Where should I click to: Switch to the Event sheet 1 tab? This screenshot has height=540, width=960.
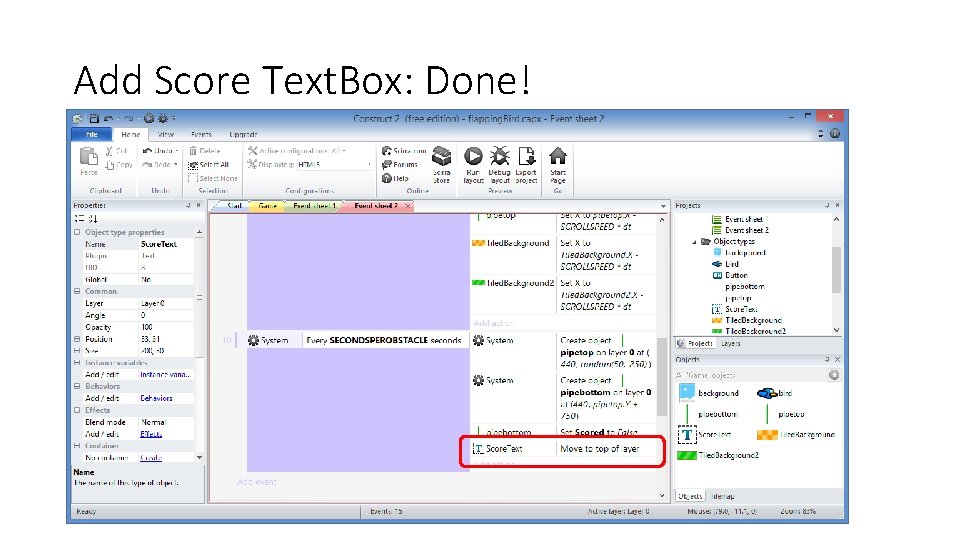pyautogui.click(x=313, y=206)
